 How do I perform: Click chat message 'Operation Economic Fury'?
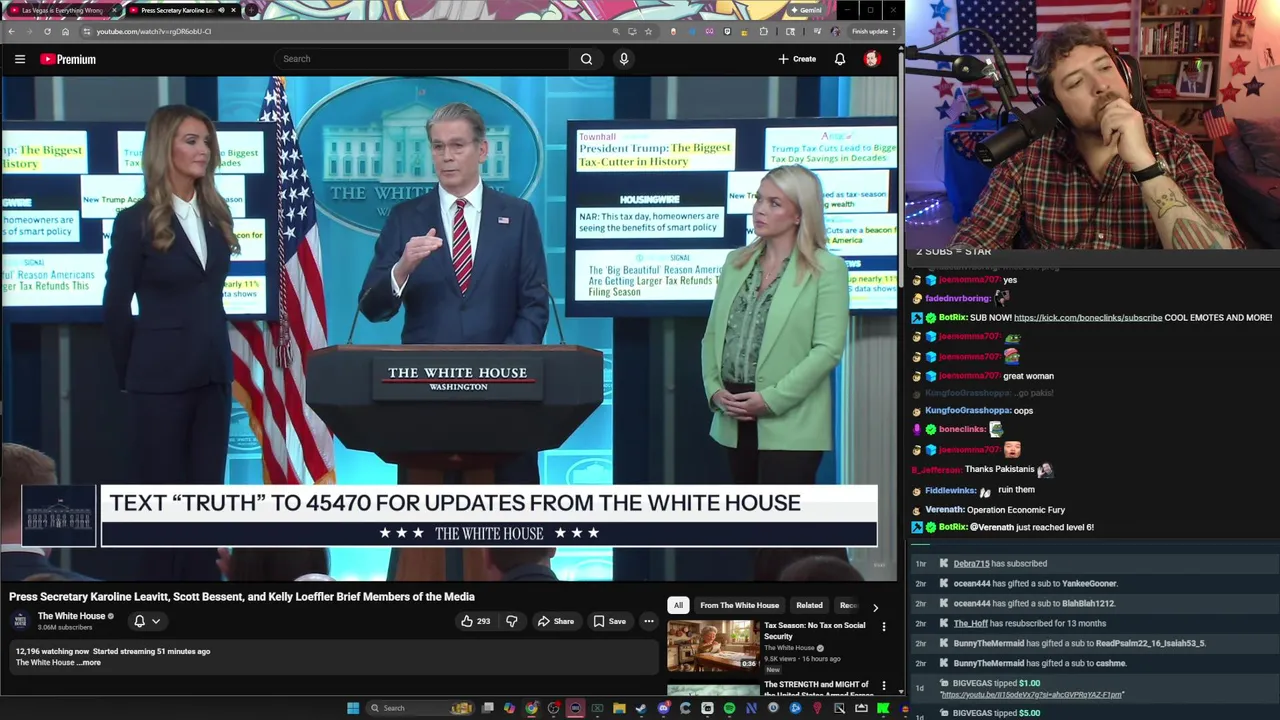[x=1017, y=510]
